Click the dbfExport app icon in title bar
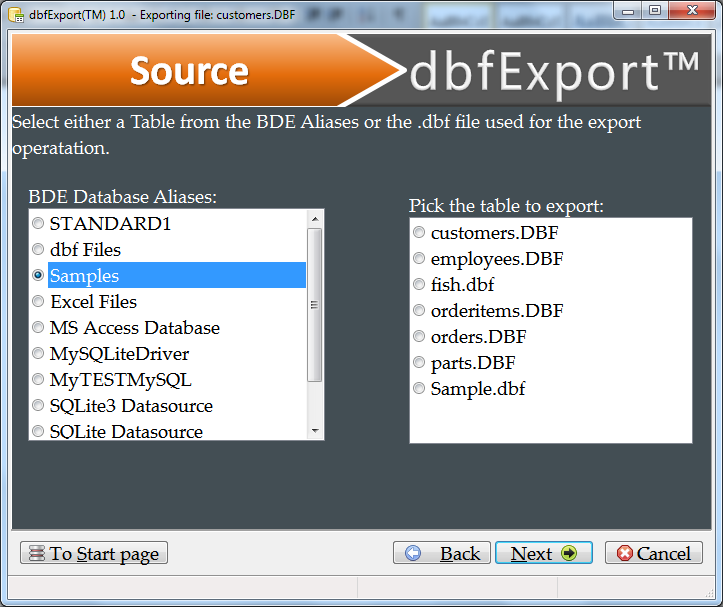The image size is (723, 607). [16, 15]
